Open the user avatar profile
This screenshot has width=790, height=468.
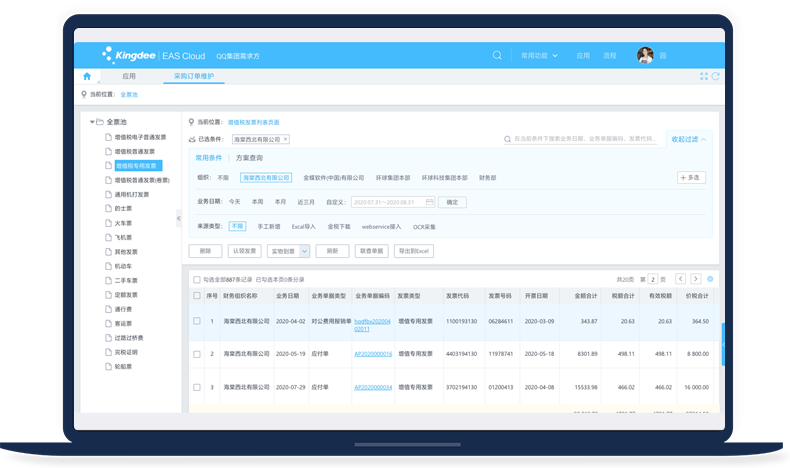click(x=645, y=55)
